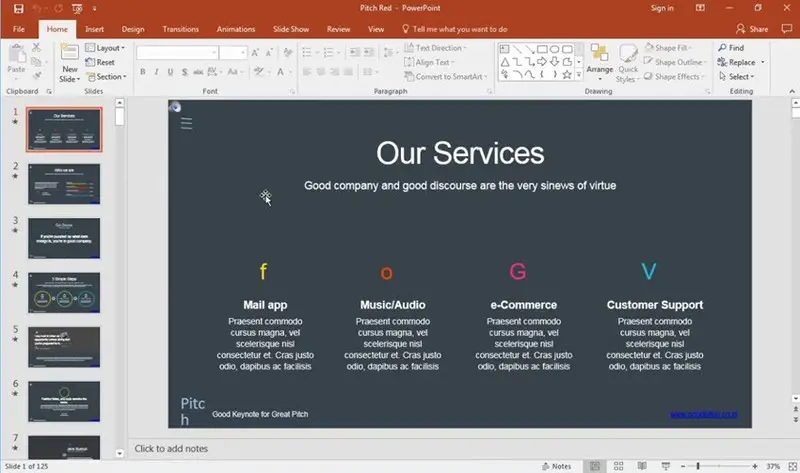
Task: Start Slide Show from status bar icon
Action: pos(666,466)
